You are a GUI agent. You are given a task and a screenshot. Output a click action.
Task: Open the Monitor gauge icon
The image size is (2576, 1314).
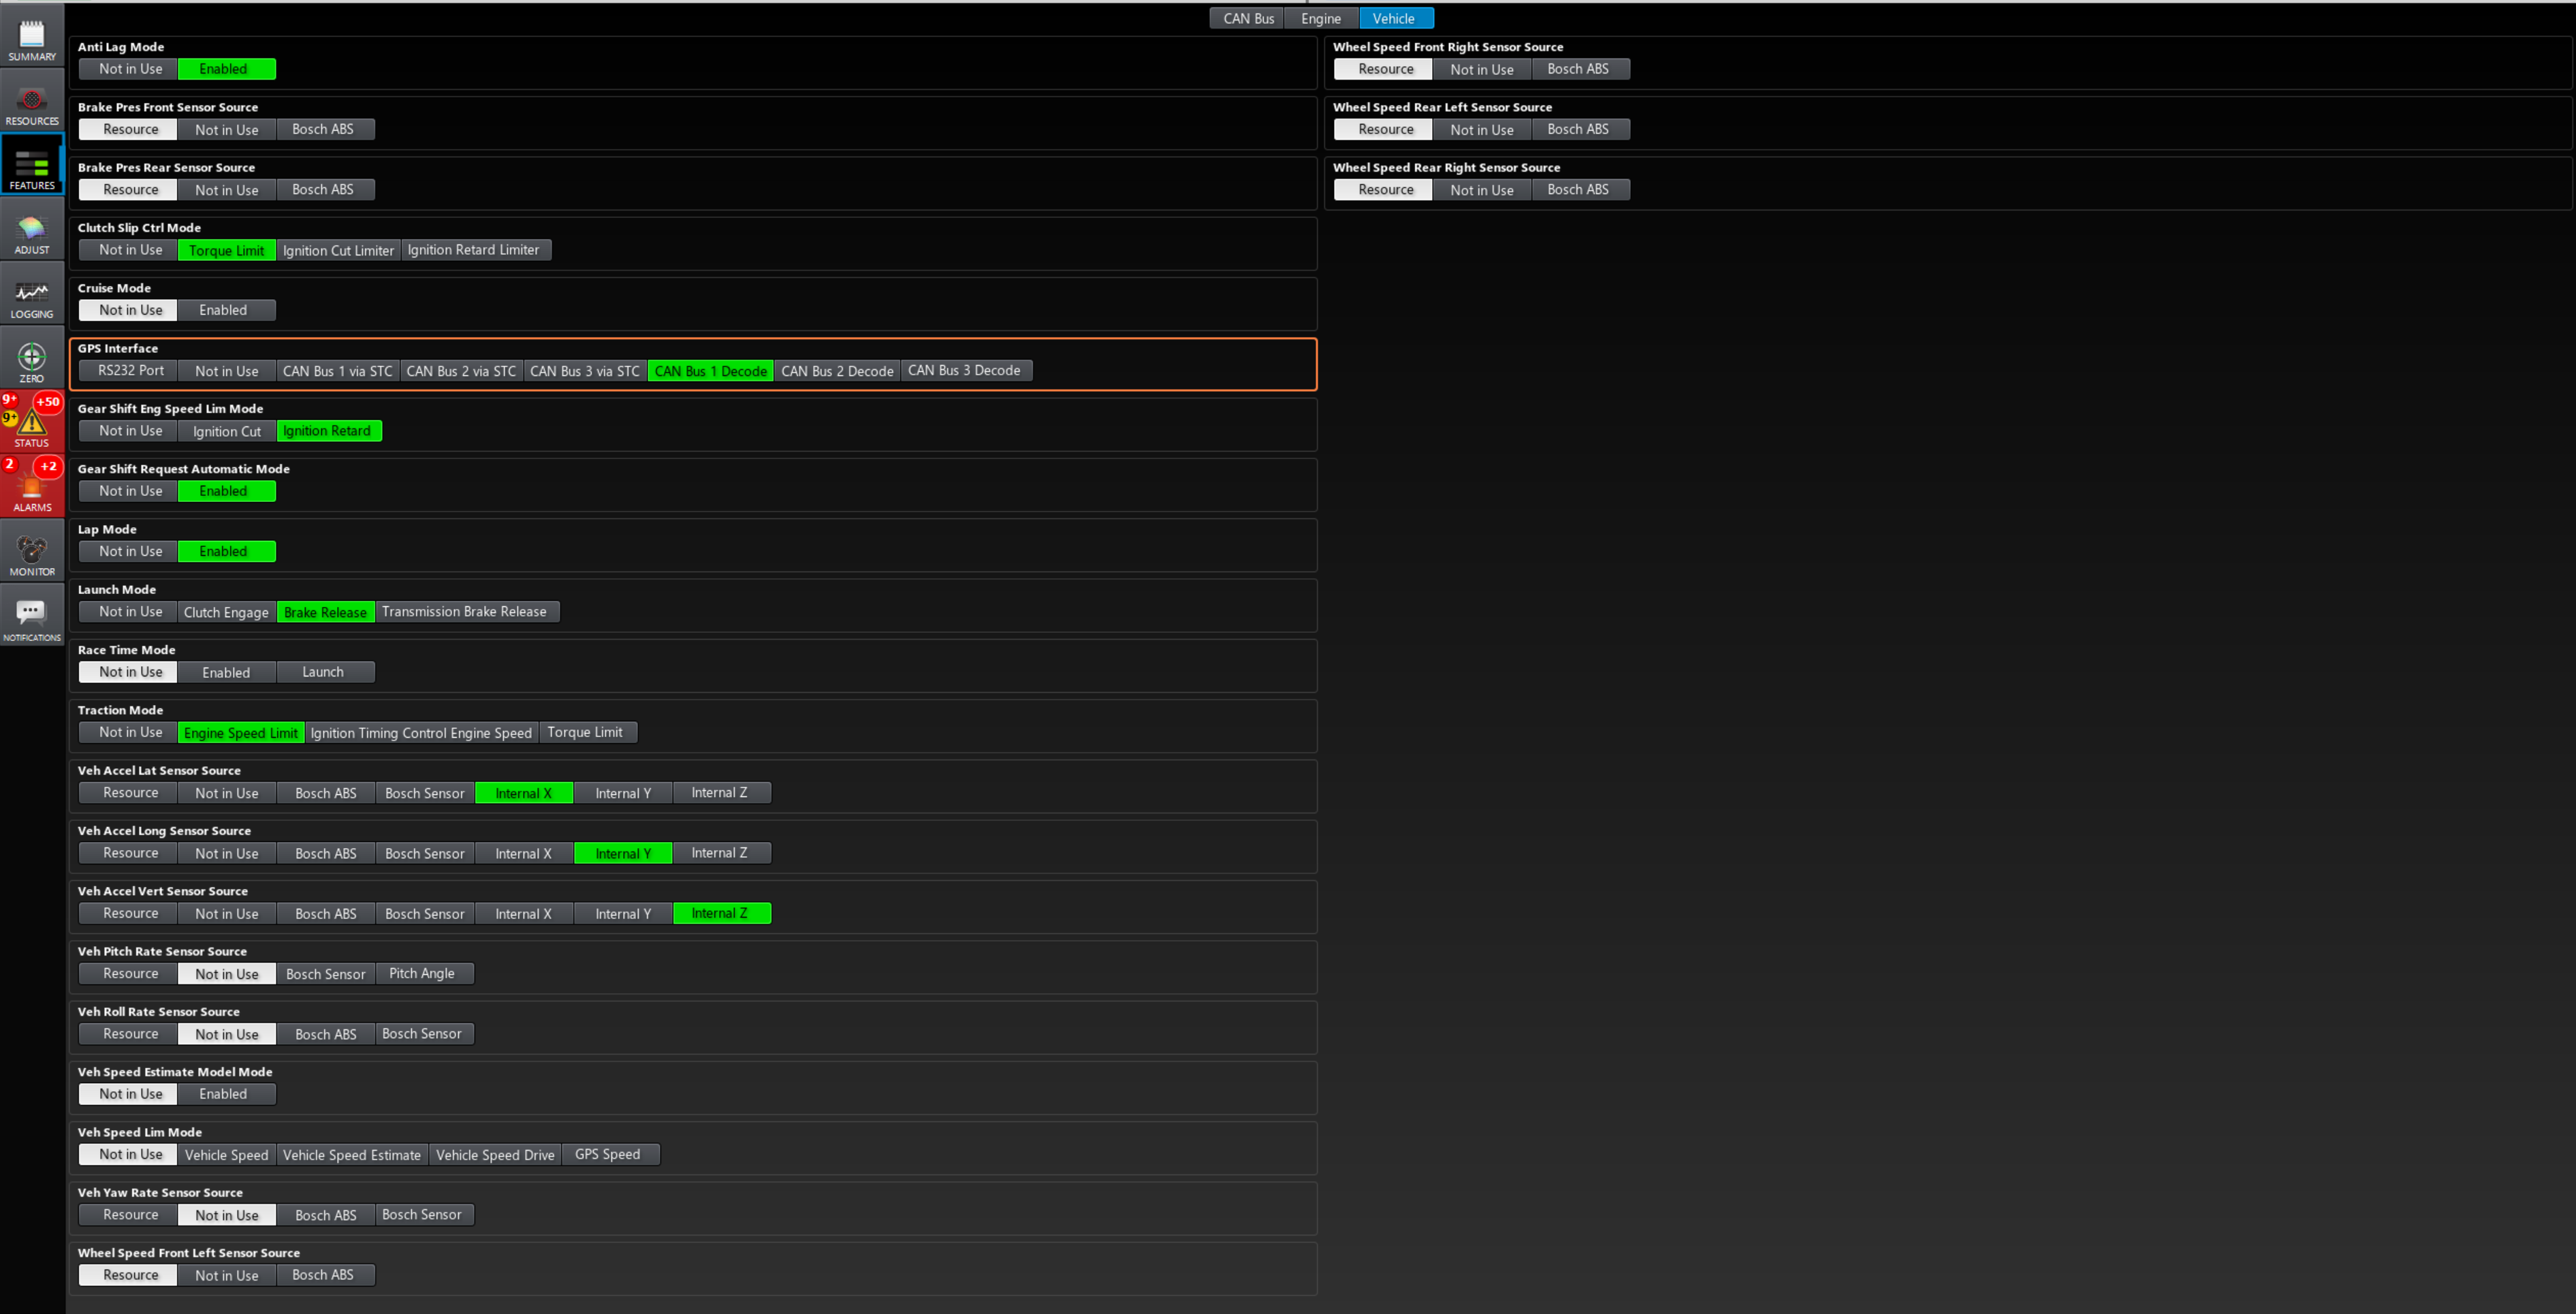[x=32, y=554]
